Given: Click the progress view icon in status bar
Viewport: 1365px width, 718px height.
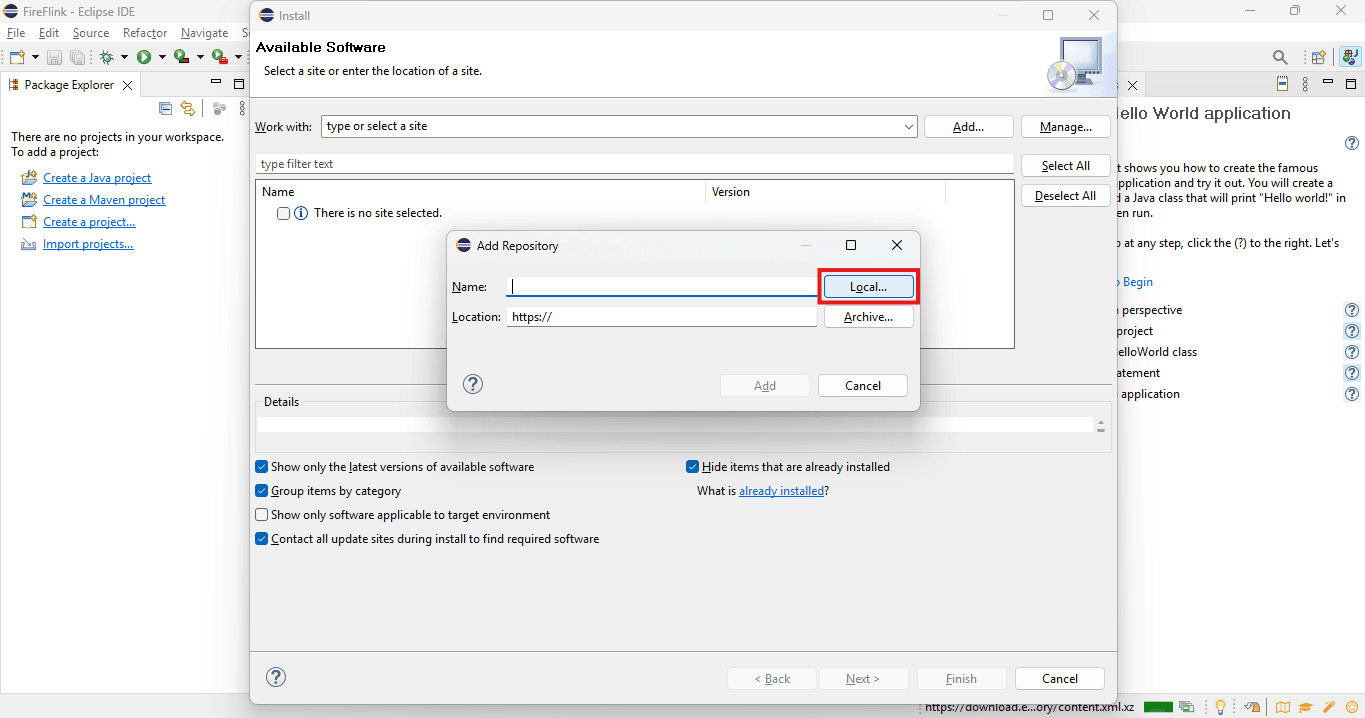Looking at the screenshot, I should [x=1187, y=707].
